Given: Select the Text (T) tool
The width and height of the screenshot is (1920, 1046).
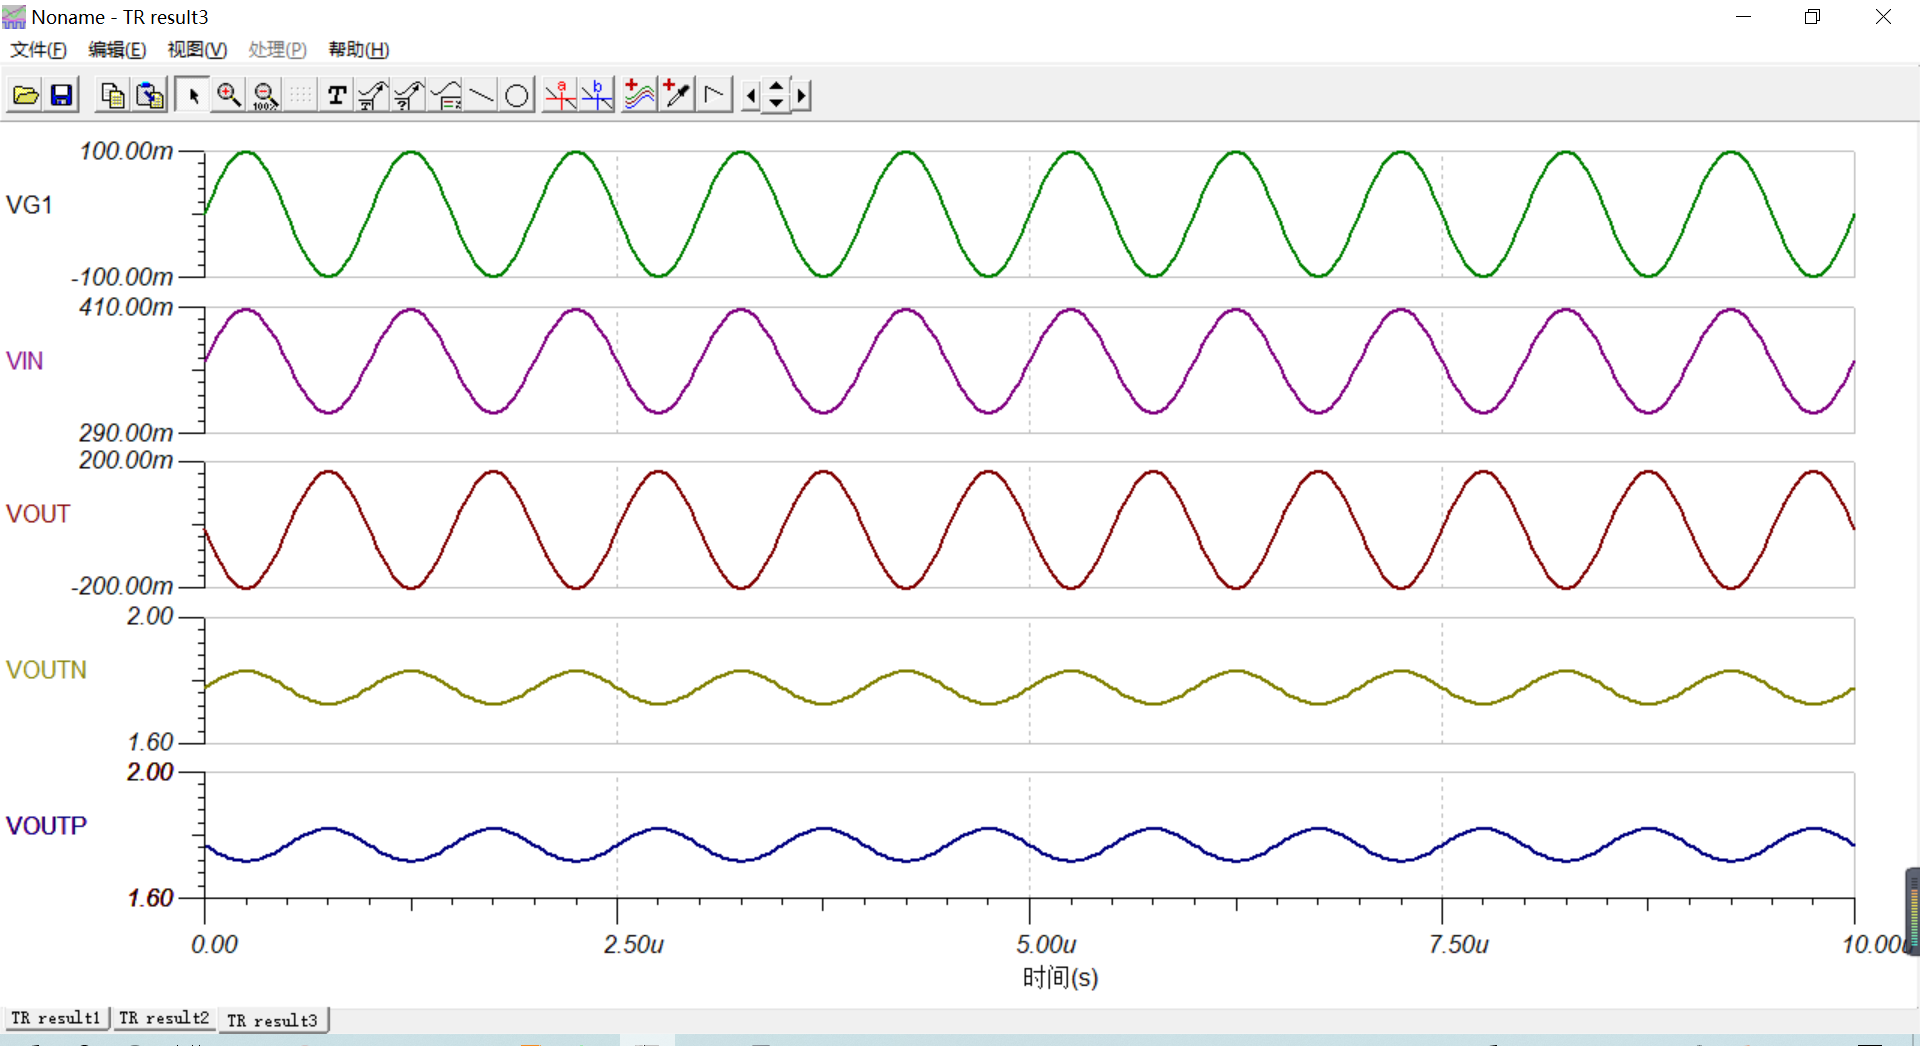Looking at the screenshot, I should 337,96.
